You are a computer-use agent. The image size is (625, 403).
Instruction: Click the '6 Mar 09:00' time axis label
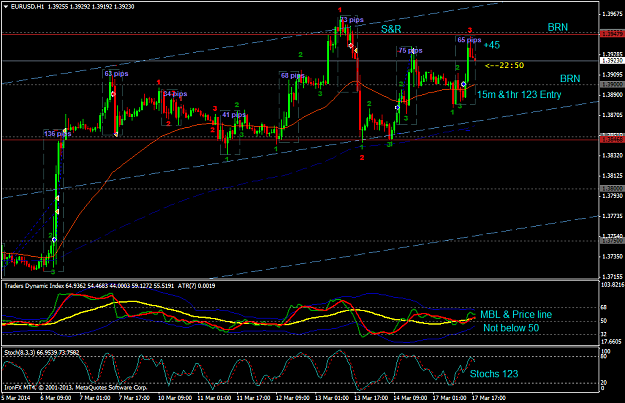coord(56,398)
